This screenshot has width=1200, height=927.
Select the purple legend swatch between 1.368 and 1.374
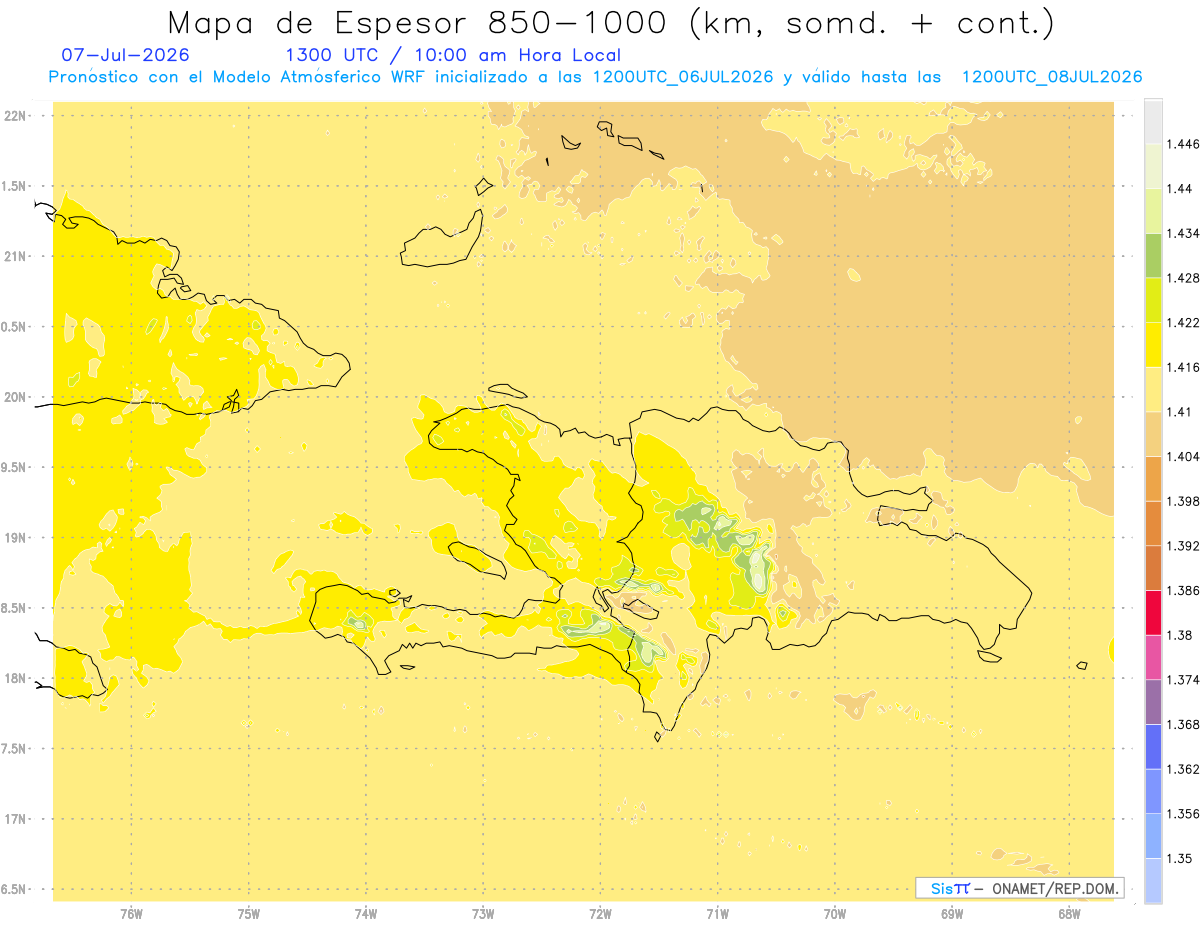tap(1153, 702)
